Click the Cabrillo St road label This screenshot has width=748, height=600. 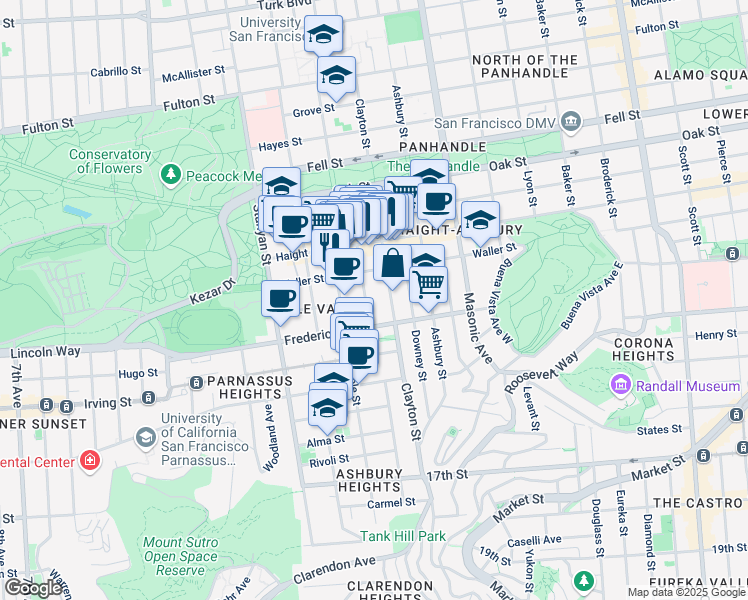point(116,72)
